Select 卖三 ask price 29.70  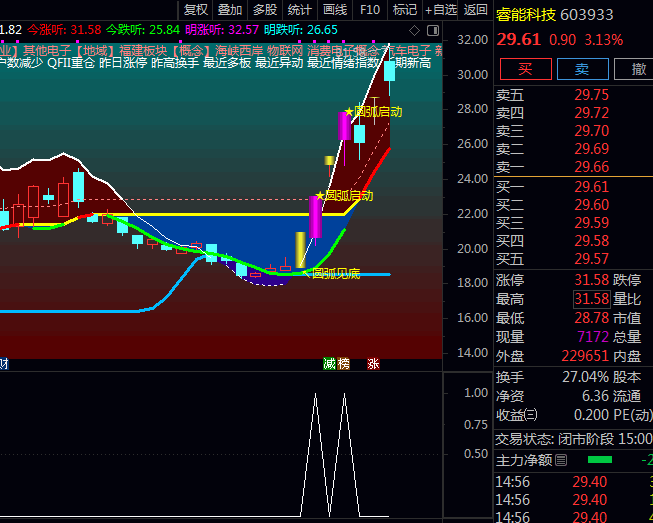coord(591,131)
